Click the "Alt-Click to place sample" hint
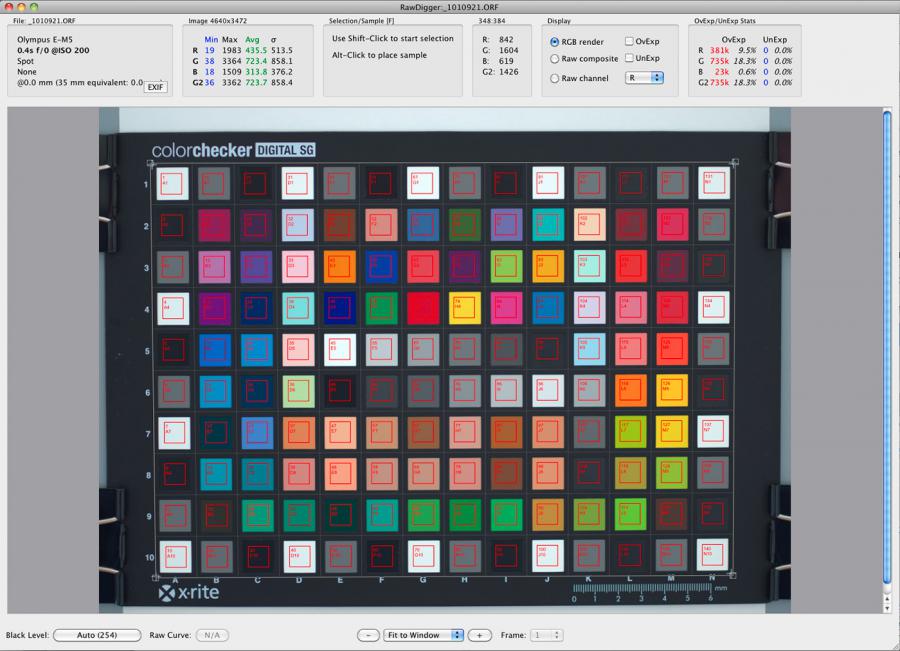 click(x=379, y=55)
